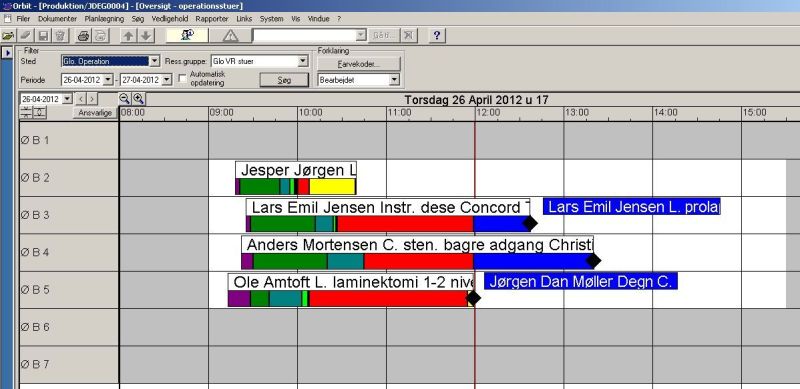
Task: Click the patient search person icon
Action: tap(187, 35)
